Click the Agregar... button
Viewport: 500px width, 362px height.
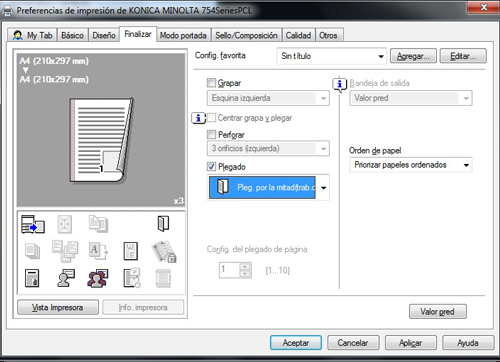[x=413, y=56]
